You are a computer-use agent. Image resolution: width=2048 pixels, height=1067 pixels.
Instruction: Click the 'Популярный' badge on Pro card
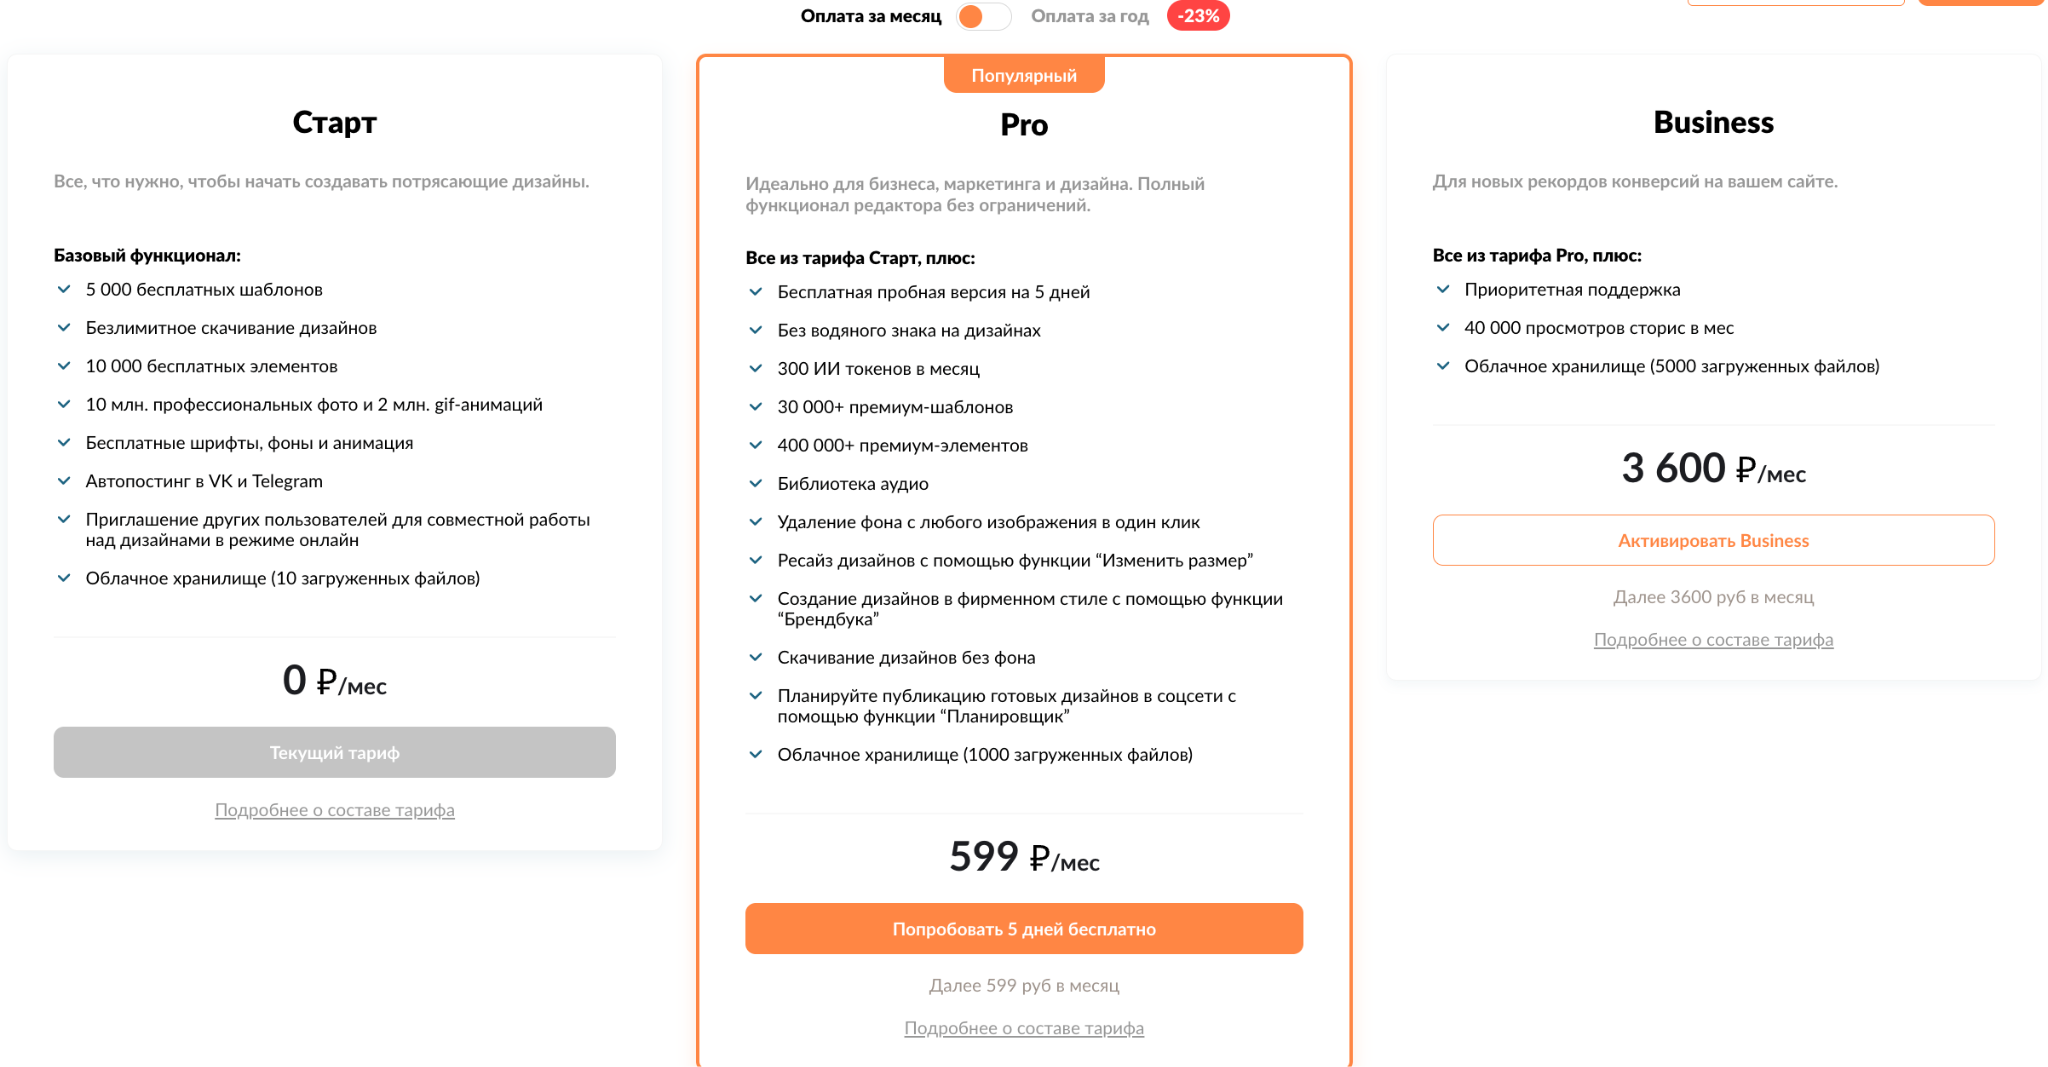(1023, 76)
